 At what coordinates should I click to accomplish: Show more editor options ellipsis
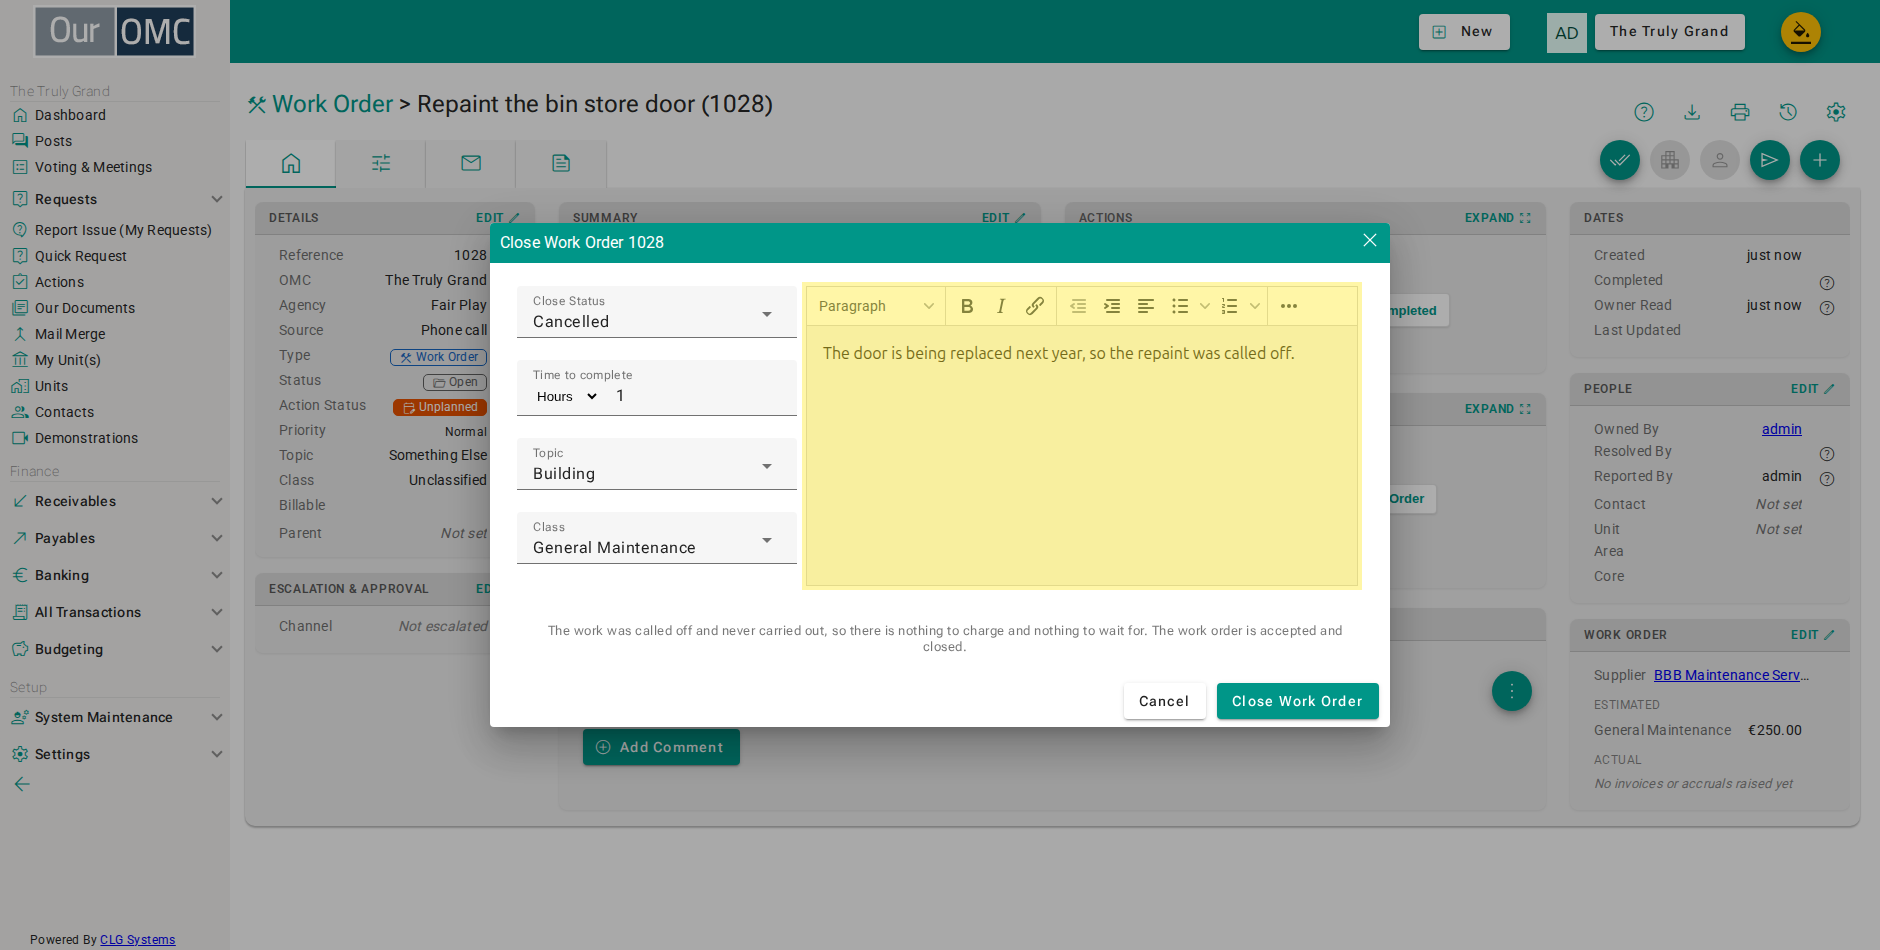point(1289,306)
